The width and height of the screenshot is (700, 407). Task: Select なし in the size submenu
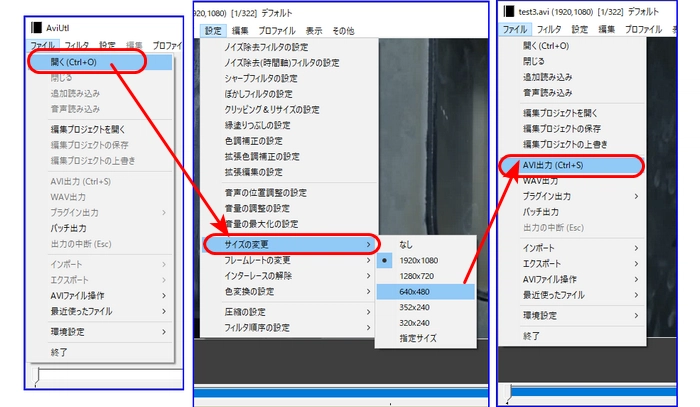(x=404, y=244)
